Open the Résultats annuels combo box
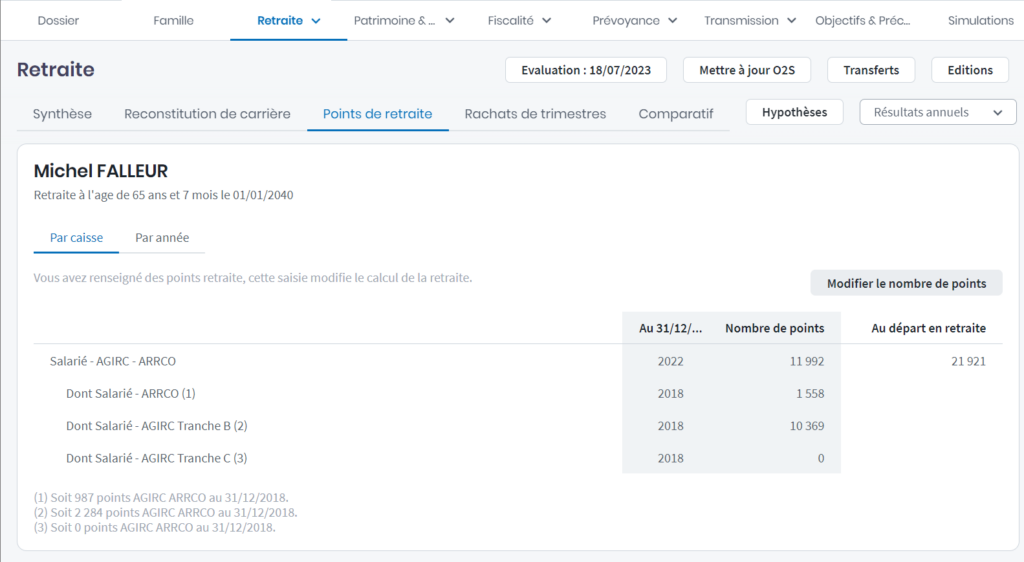The width and height of the screenshot is (1024, 562). (x=937, y=112)
